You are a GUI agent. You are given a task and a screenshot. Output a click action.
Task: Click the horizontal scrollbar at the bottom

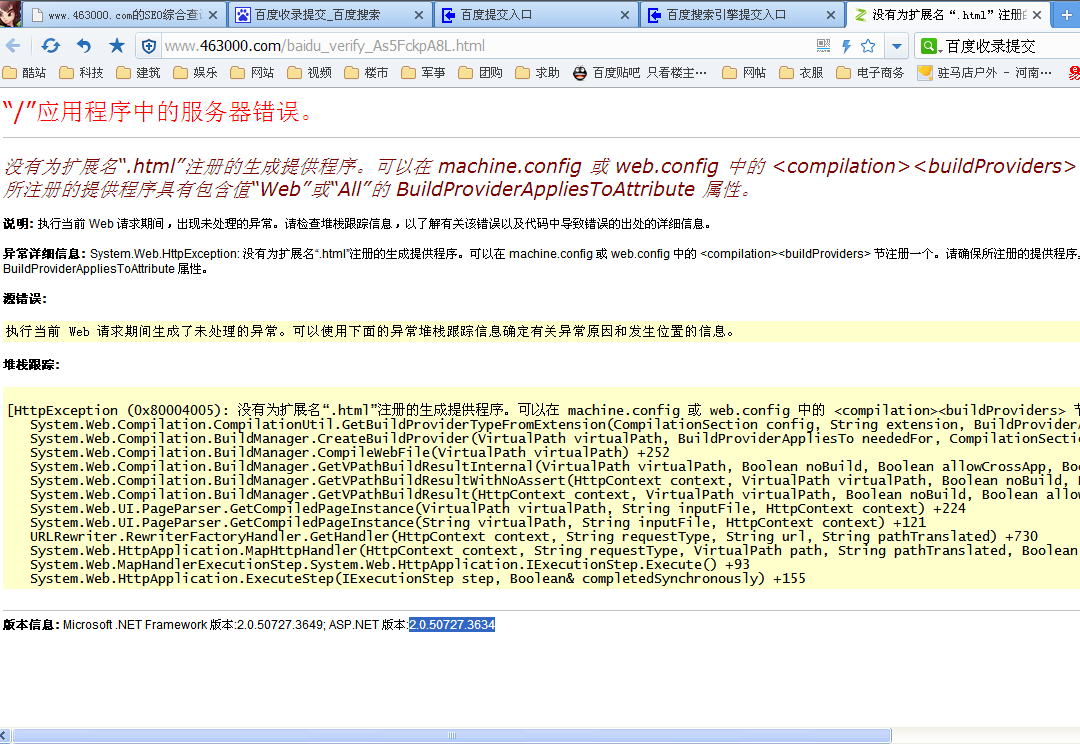click(450, 735)
